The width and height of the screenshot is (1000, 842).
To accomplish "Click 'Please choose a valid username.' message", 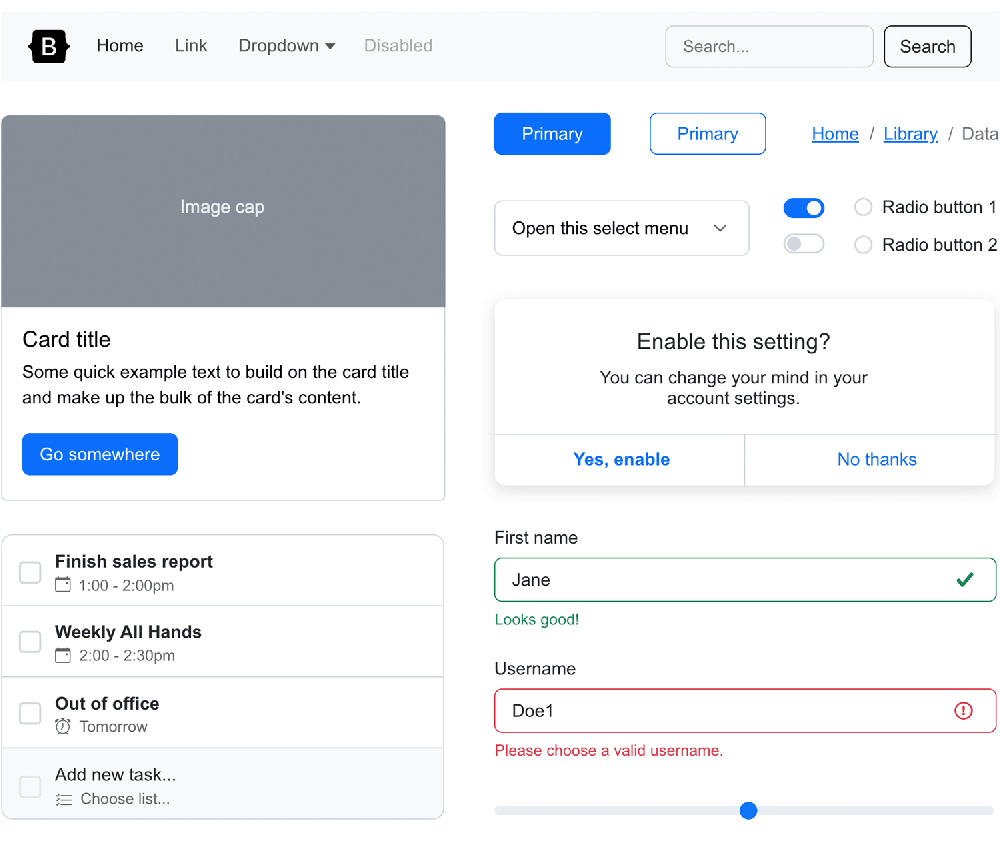I will [609, 750].
